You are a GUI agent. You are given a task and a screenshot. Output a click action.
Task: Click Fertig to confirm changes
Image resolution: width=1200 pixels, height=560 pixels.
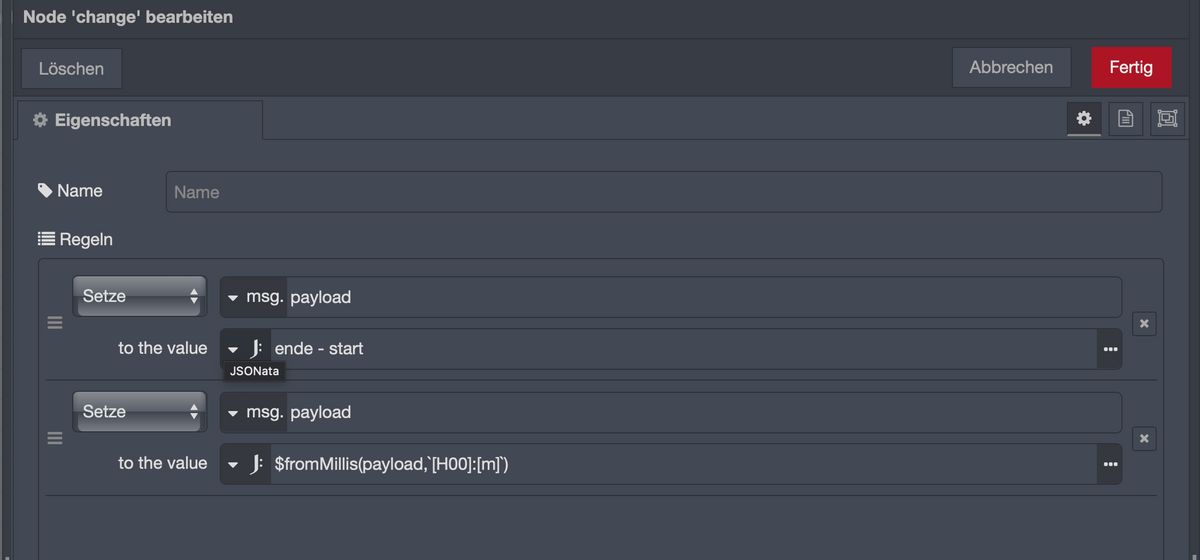pos(1131,68)
